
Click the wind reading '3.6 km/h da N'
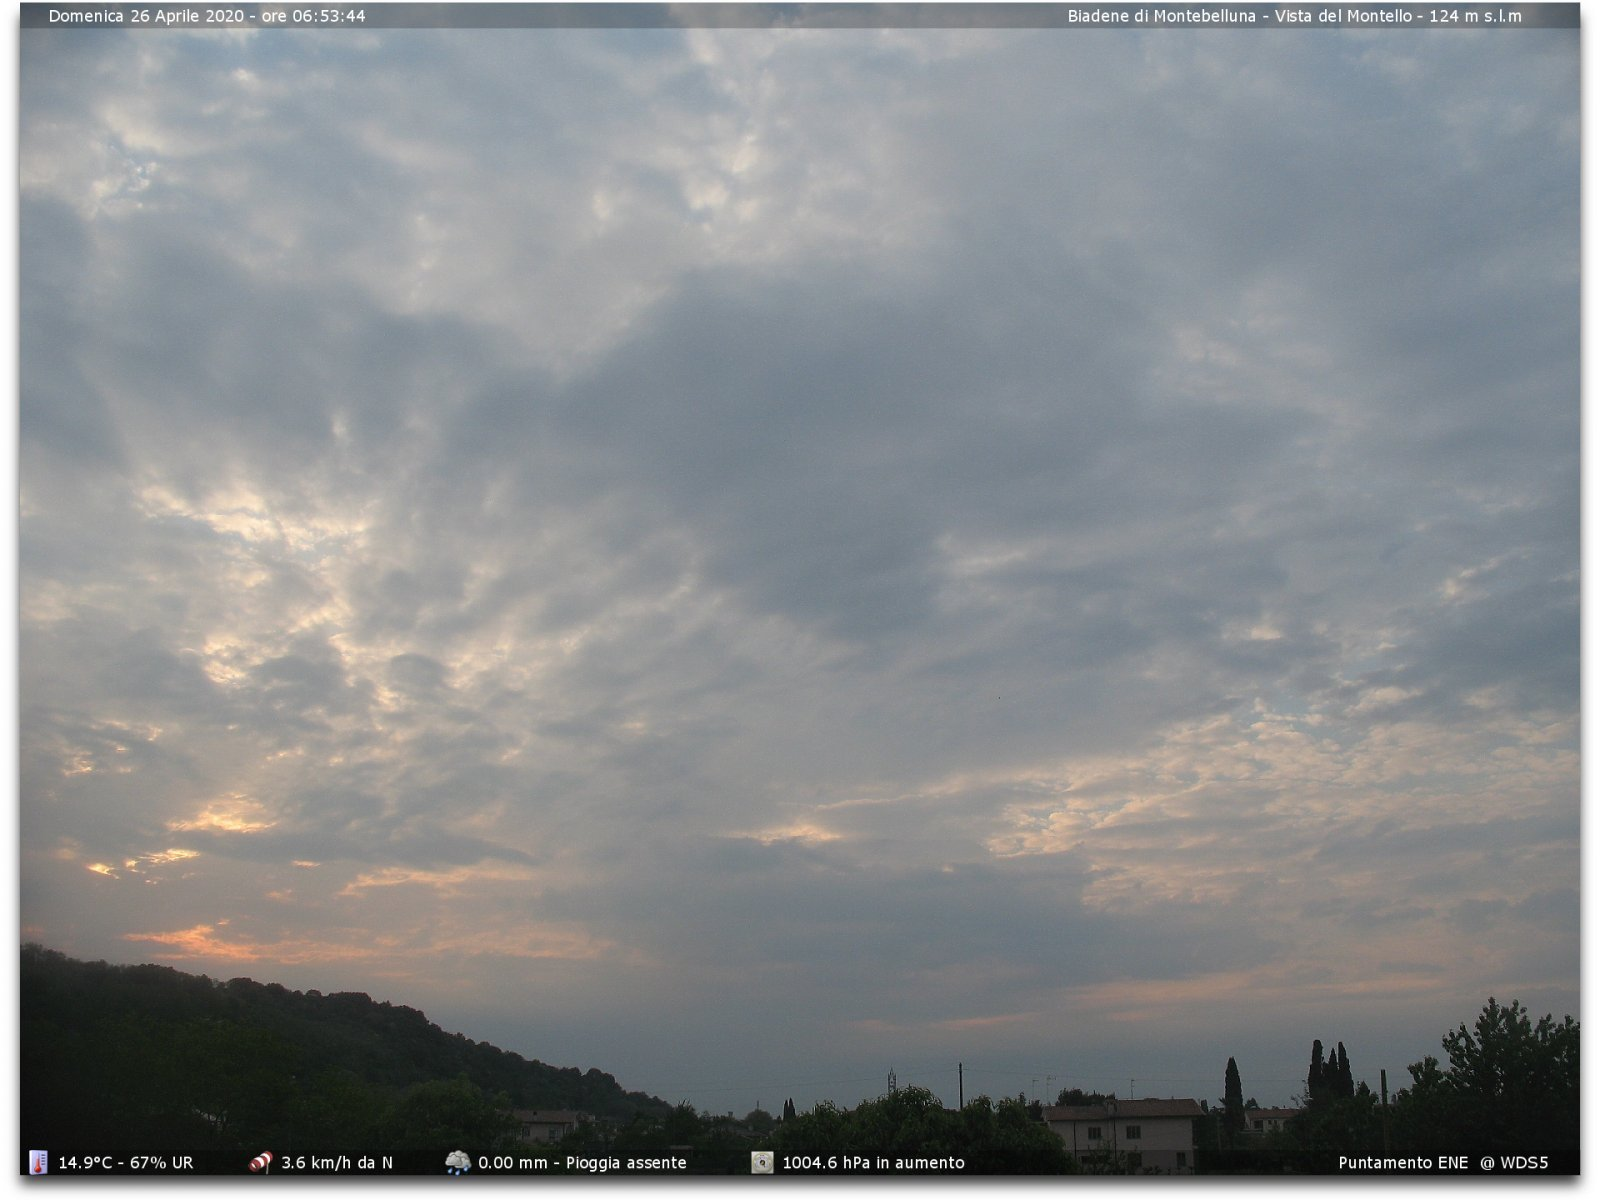tap(337, 1163)
